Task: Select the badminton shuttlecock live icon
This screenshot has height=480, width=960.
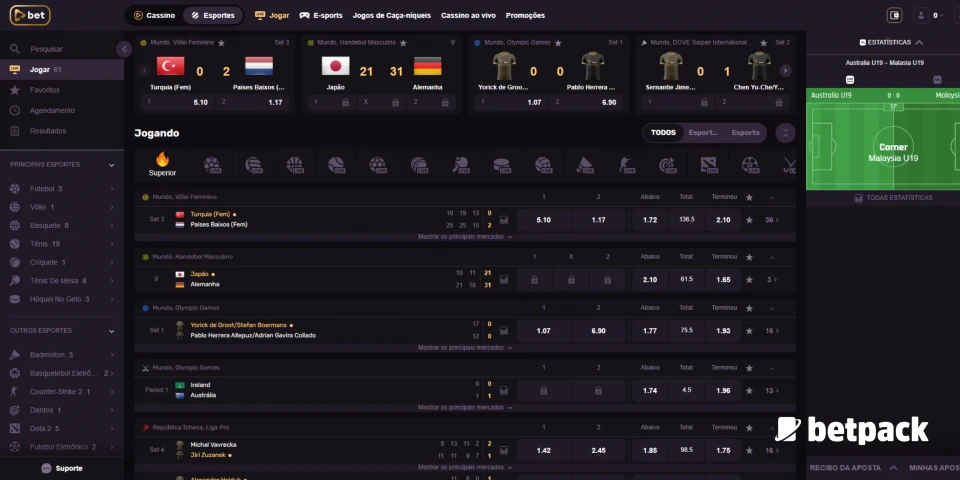Action: [x=585, y=165]
